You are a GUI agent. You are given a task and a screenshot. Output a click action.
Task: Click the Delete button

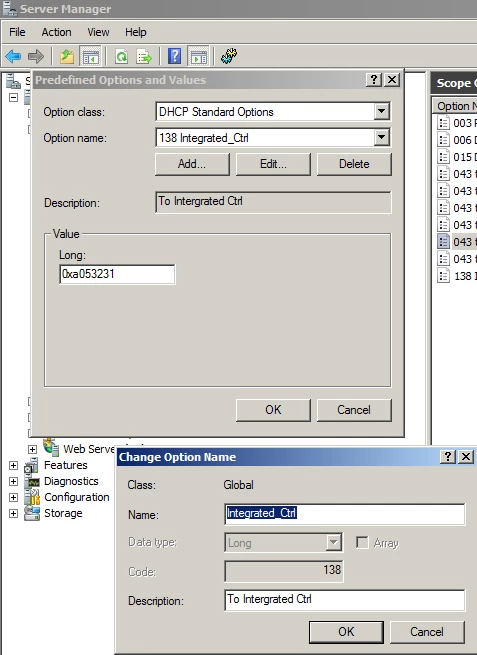[354, 164]
